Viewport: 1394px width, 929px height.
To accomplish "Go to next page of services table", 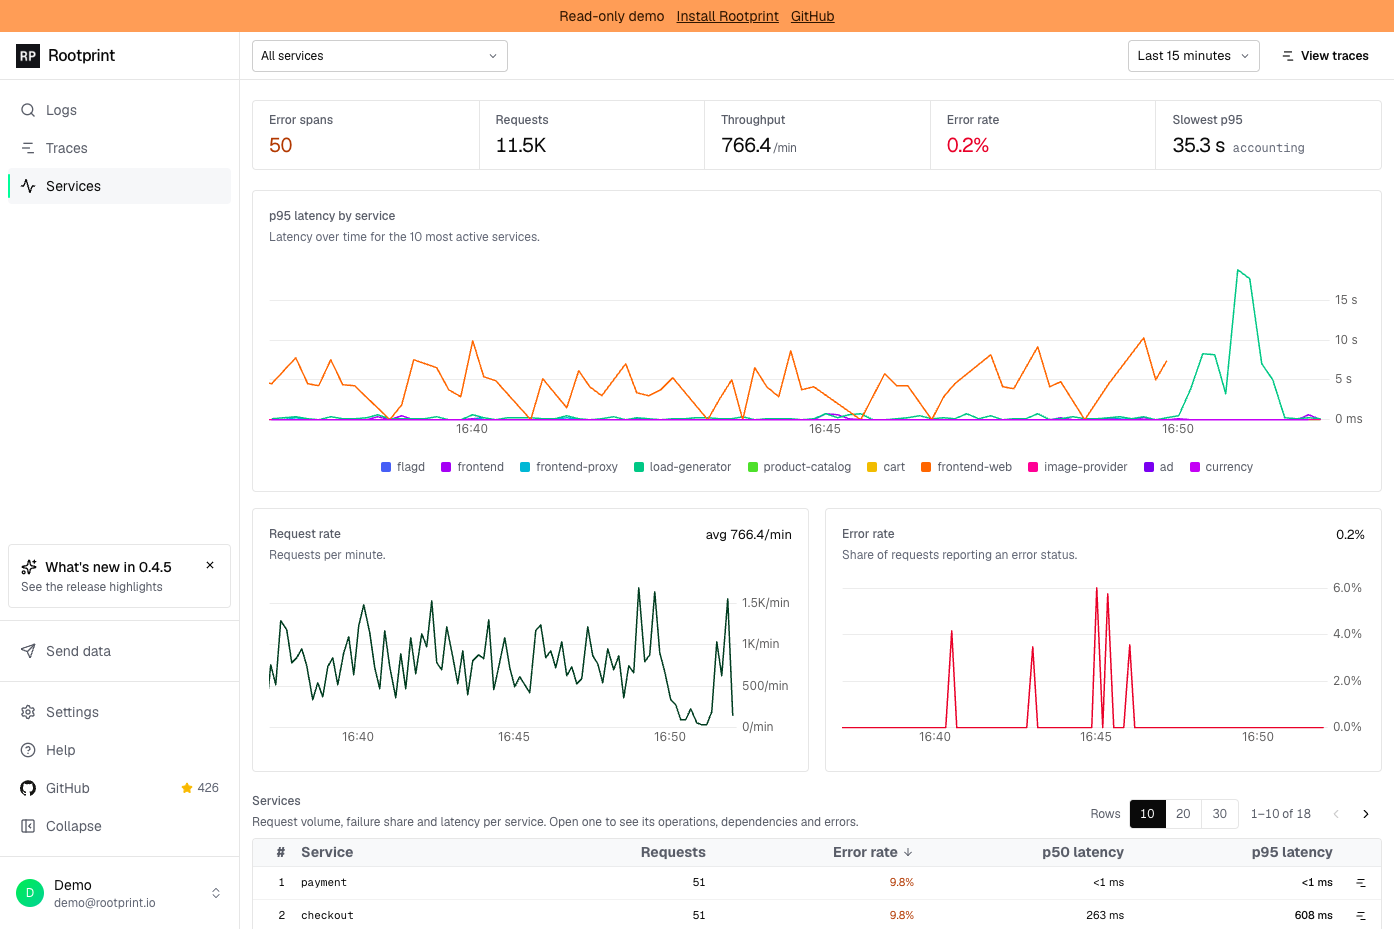I will [x=1366, y=814].
